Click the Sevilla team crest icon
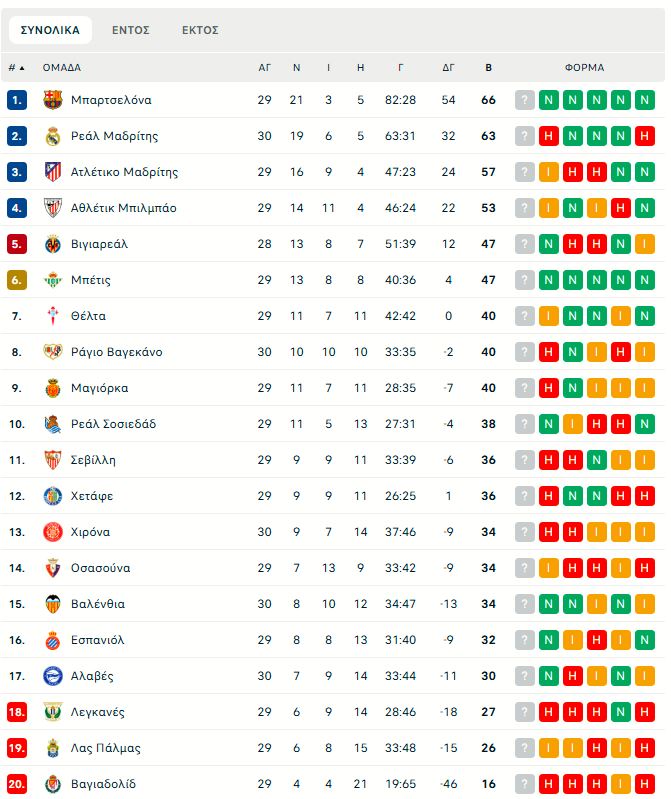The height and width of the screenshot is (799, 671). point(53,460)
